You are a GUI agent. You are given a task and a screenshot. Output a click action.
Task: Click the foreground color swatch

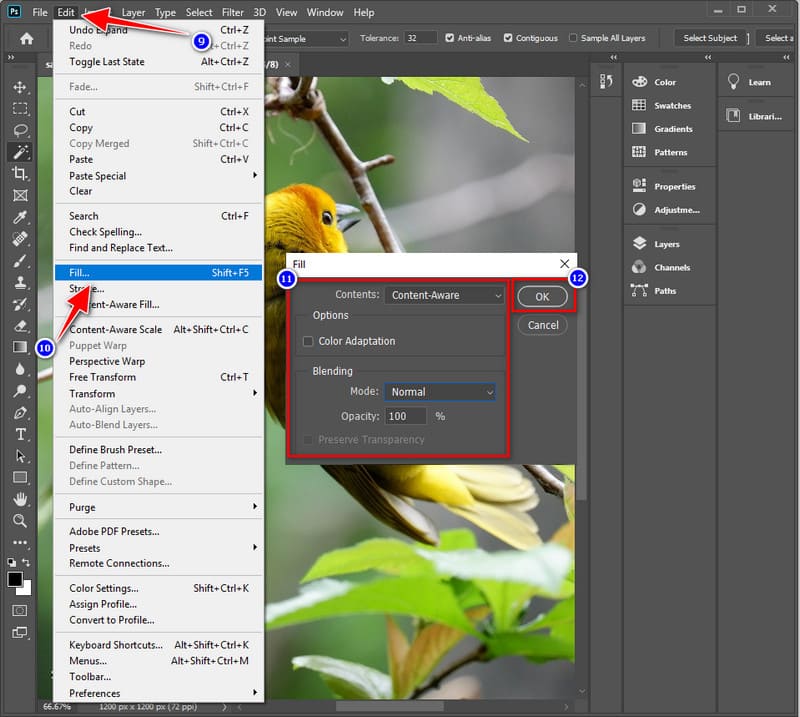(15, 579)
